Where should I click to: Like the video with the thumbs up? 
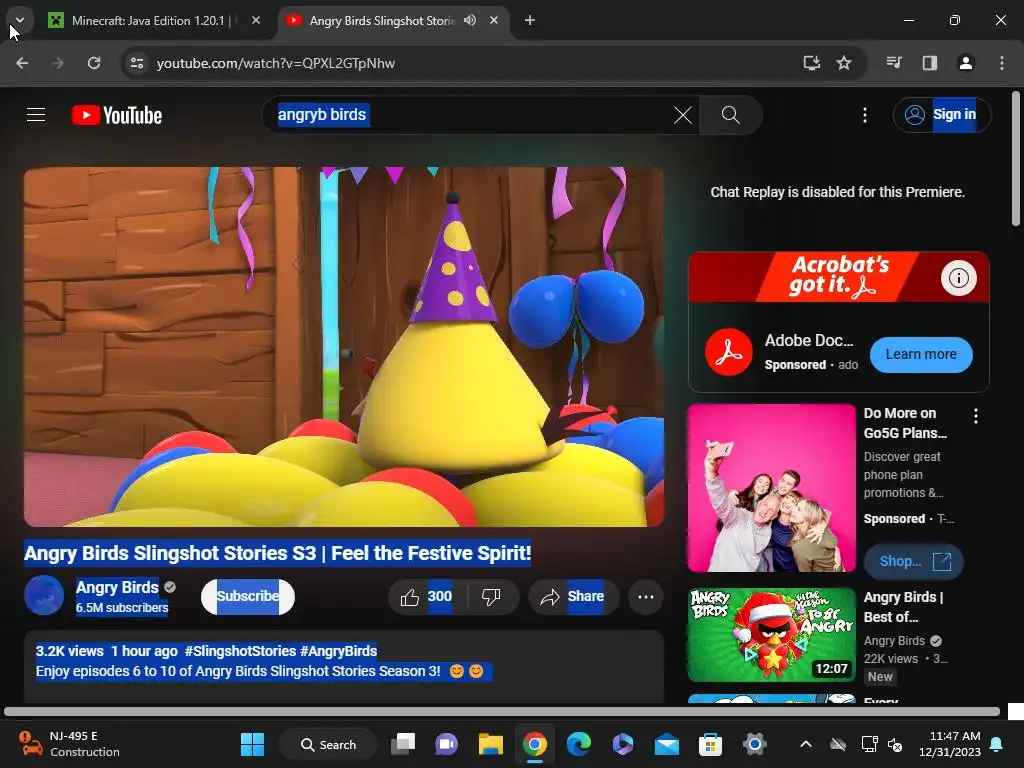[x=426, y=596]
